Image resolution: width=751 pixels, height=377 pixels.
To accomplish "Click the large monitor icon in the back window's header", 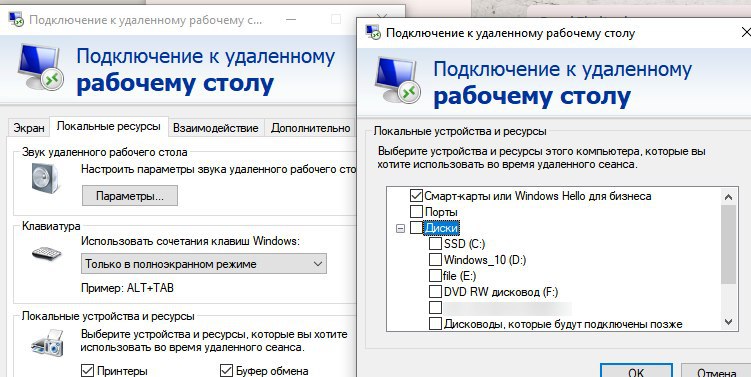I will pyautogui.click(x=40, y=67).
